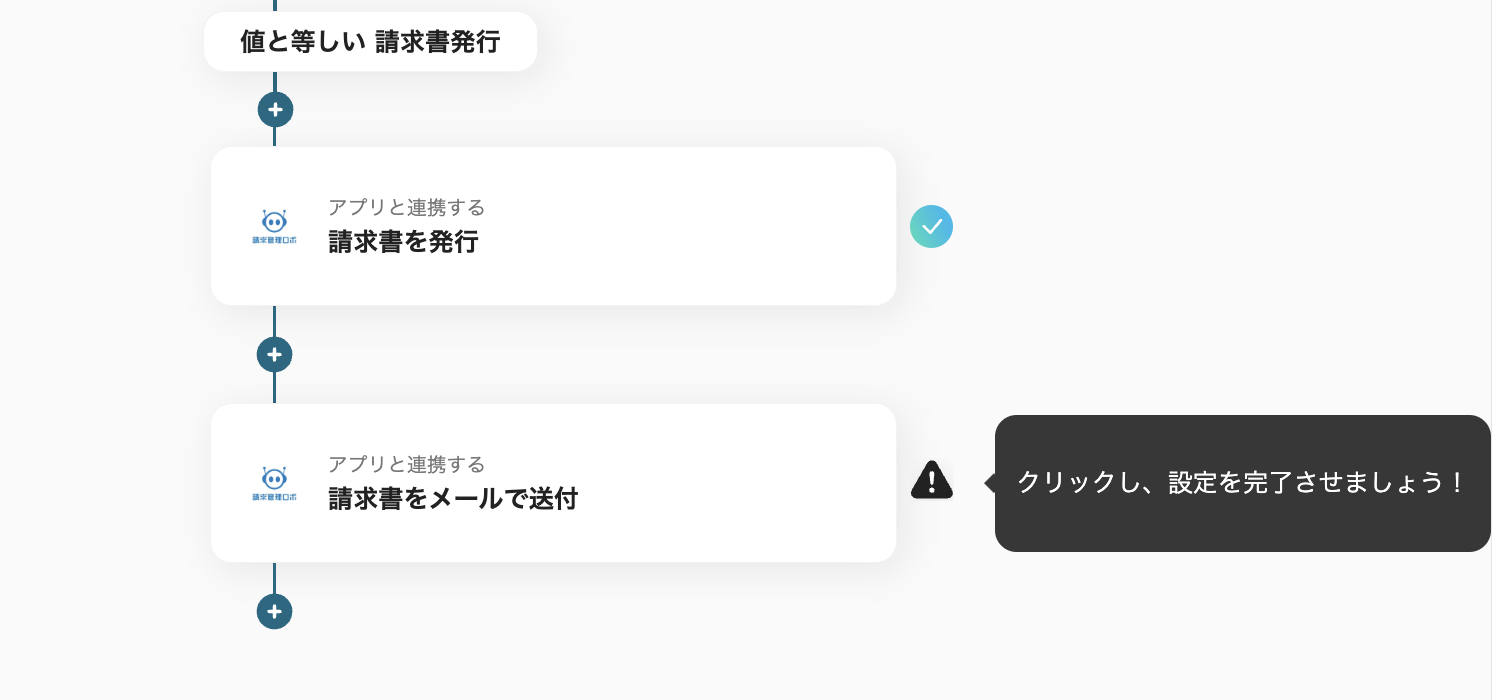Click the green checkmark beside 請求書を発行
This screenshot has width=1496, height=700.
931,227
